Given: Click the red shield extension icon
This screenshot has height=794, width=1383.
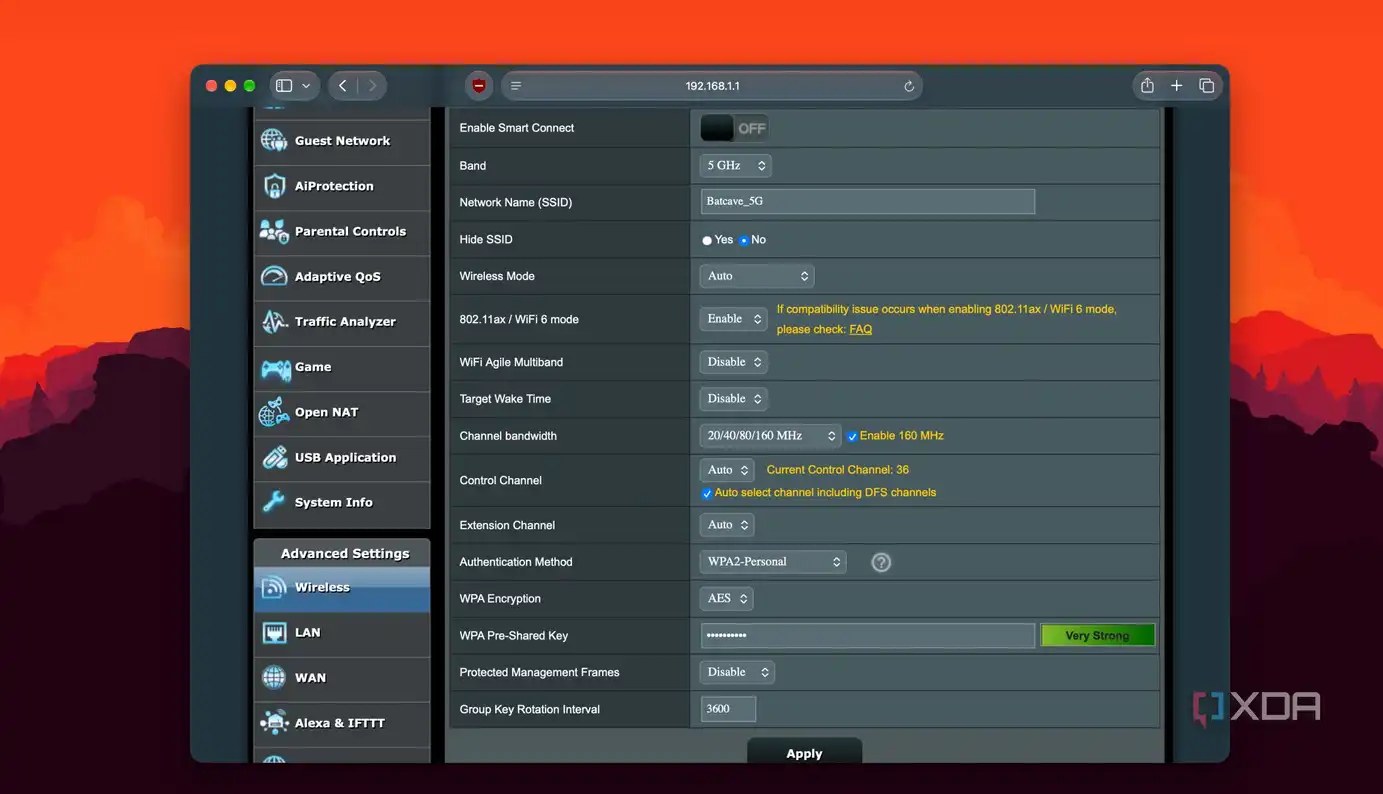Looking at the screenshot, I should (479, 86).
